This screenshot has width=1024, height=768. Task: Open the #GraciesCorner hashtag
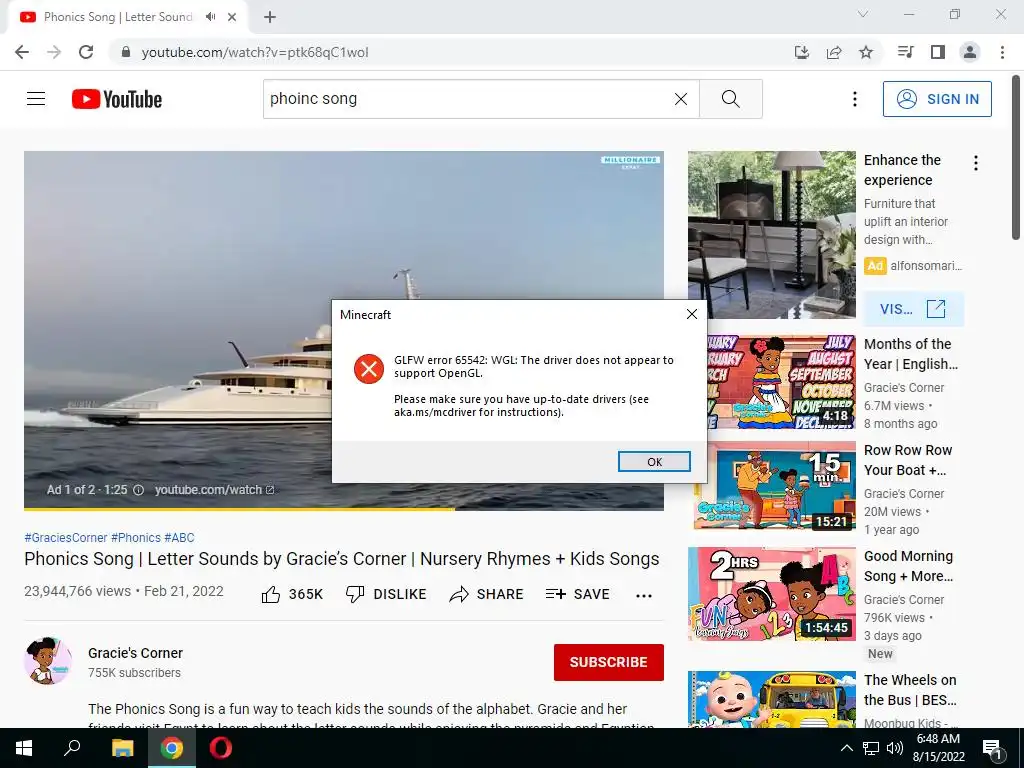[x=65, y=537]
